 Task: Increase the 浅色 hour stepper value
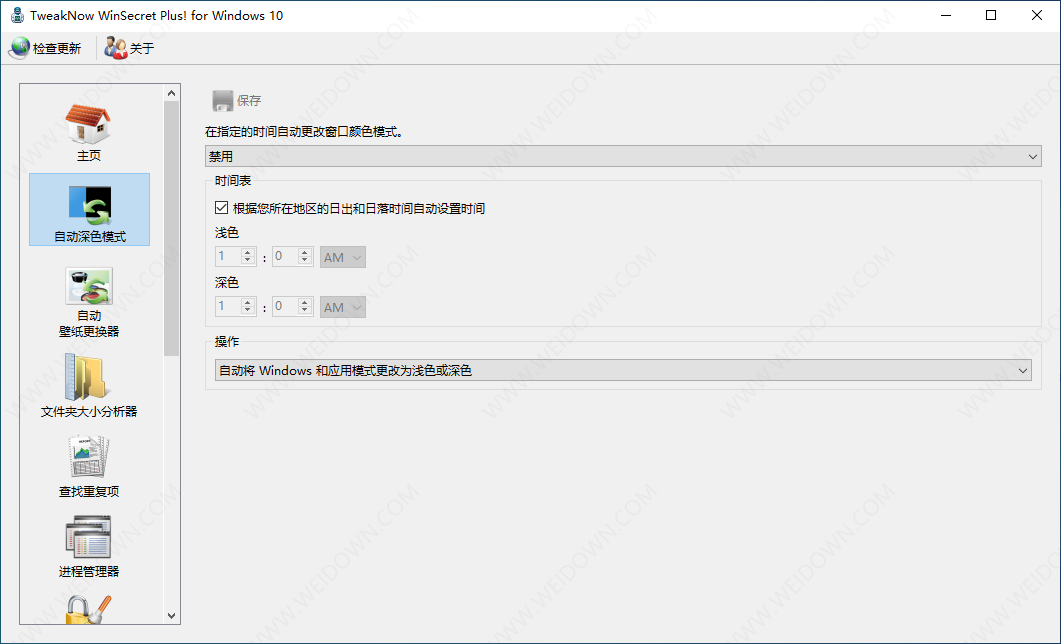(249, 253)
